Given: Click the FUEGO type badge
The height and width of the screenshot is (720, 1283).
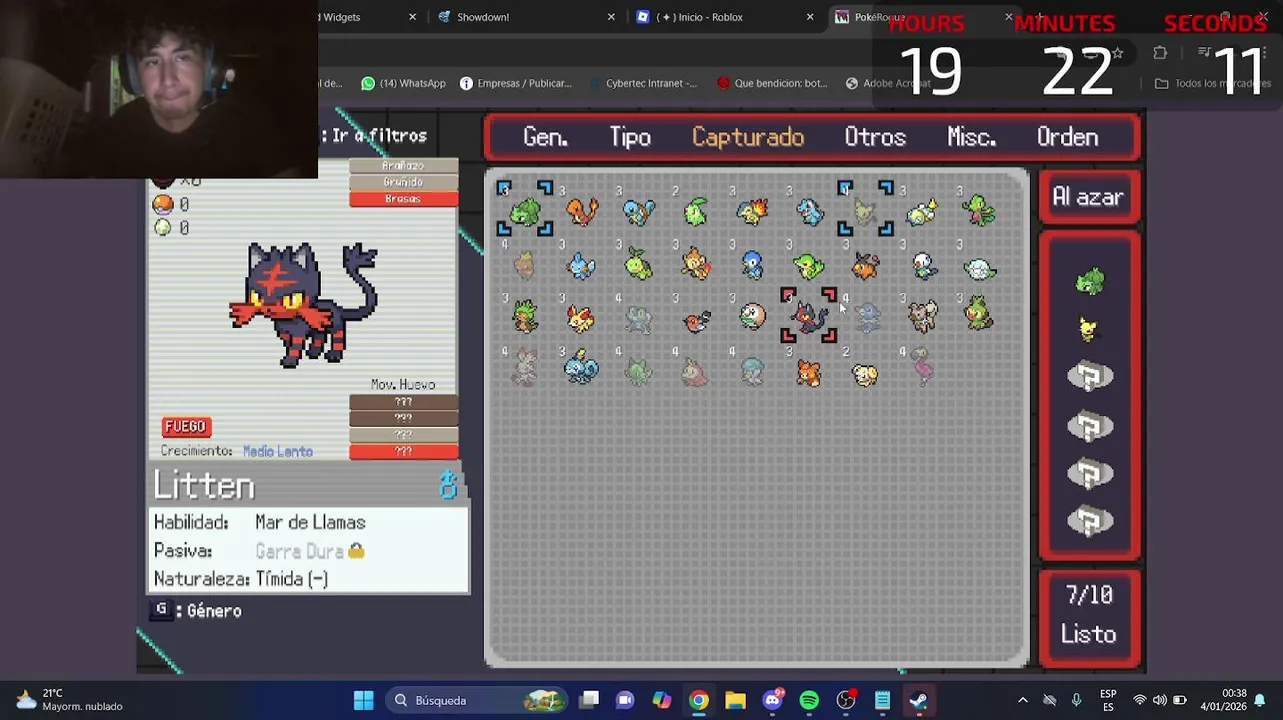Looking at the screenshot, I should coord(185,427).
